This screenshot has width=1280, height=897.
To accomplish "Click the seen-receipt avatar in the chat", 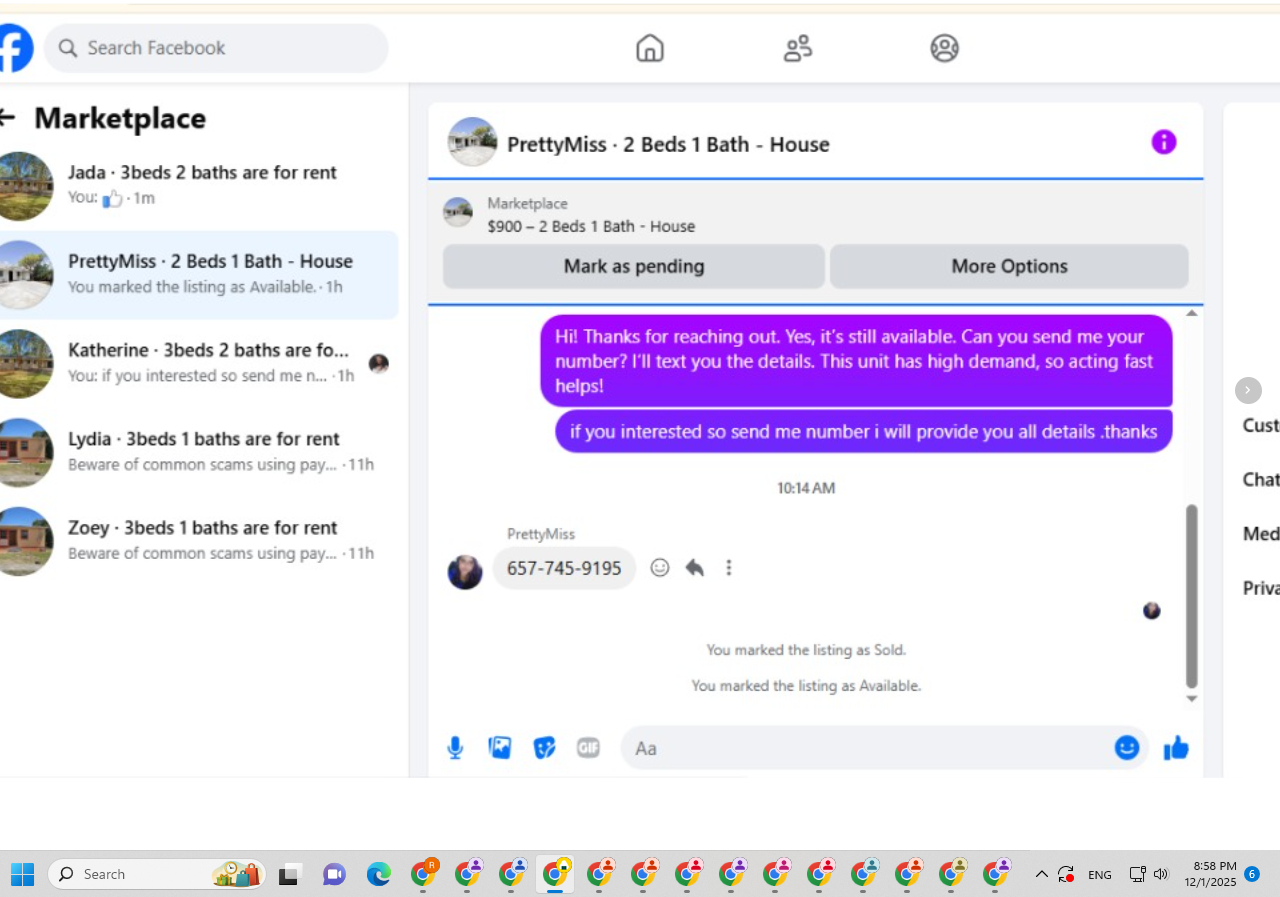I will click(1152, 610).
